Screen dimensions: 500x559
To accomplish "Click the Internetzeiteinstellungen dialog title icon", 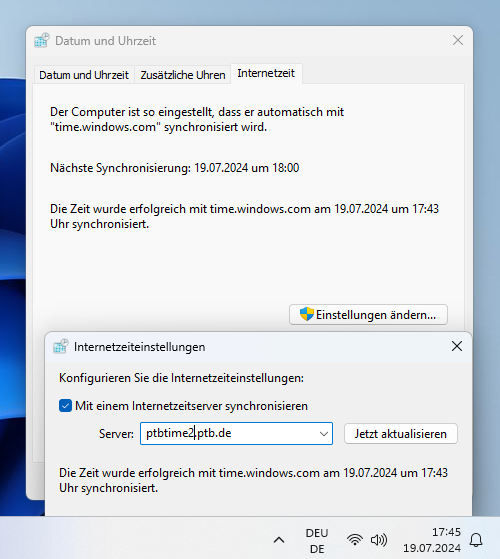I will click(x=61, y=347).
